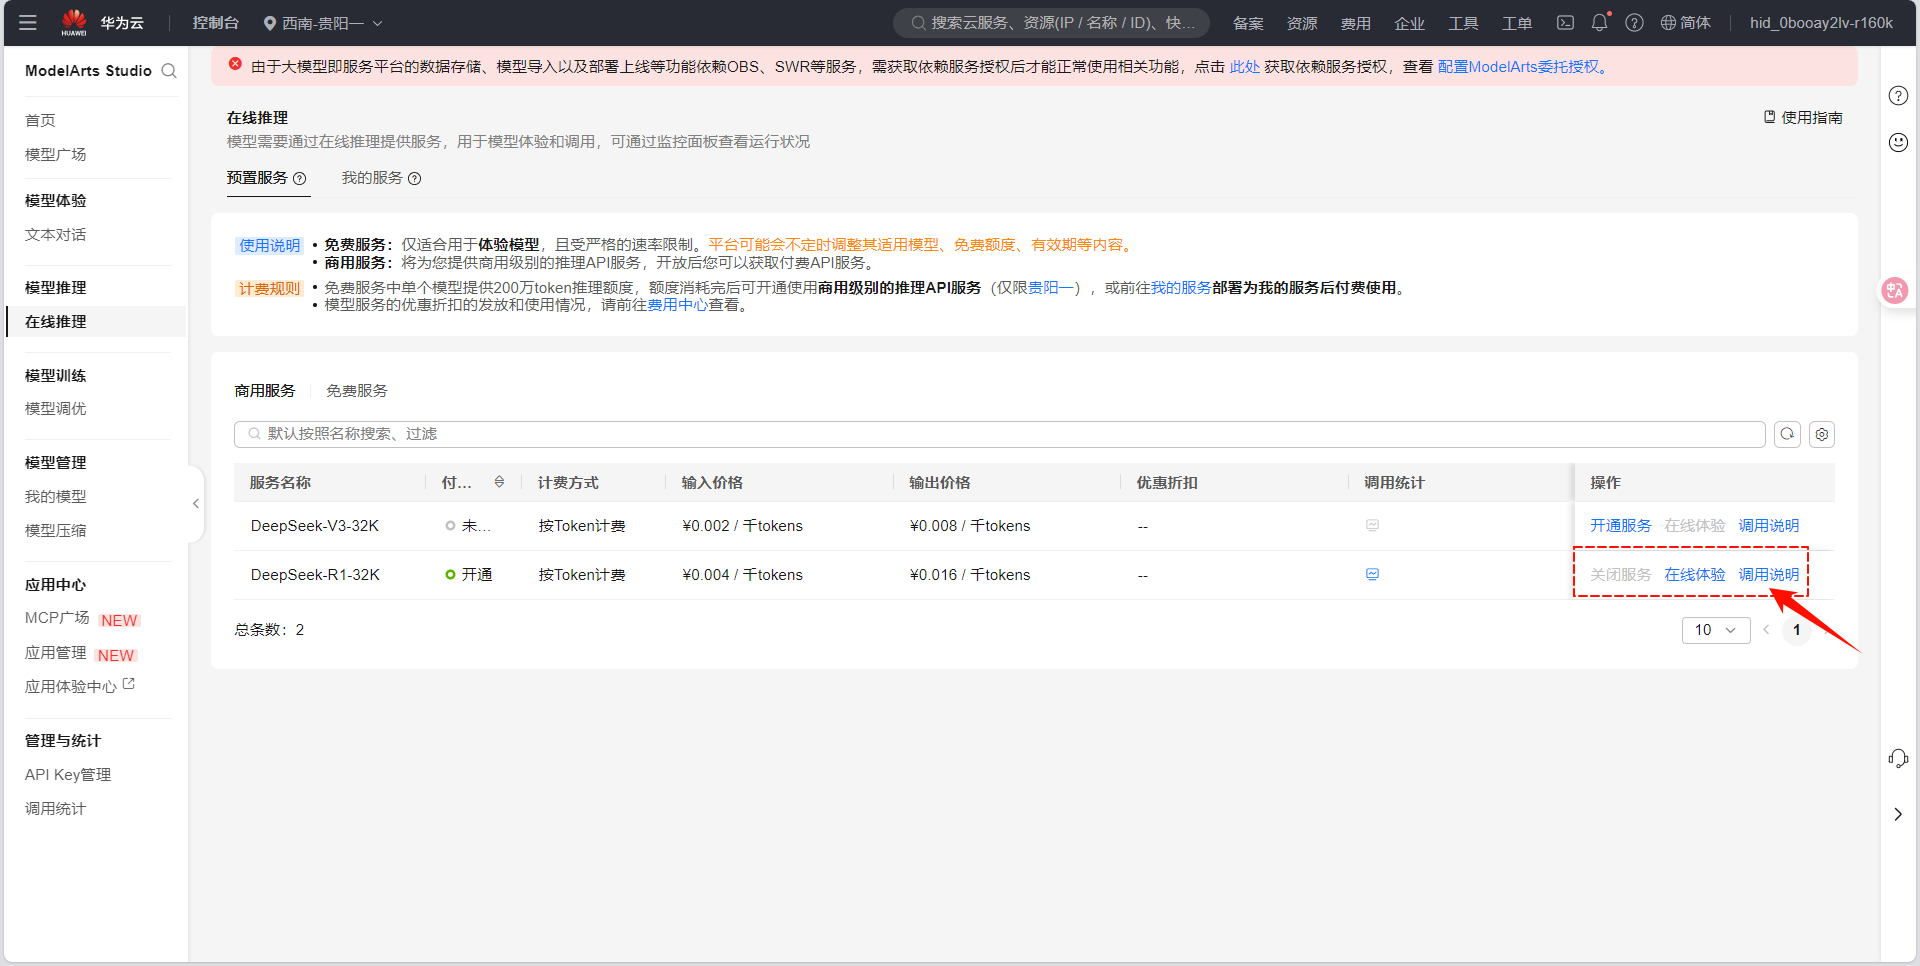
Task: Open the hamburger main menu
Action: point(28,22)
